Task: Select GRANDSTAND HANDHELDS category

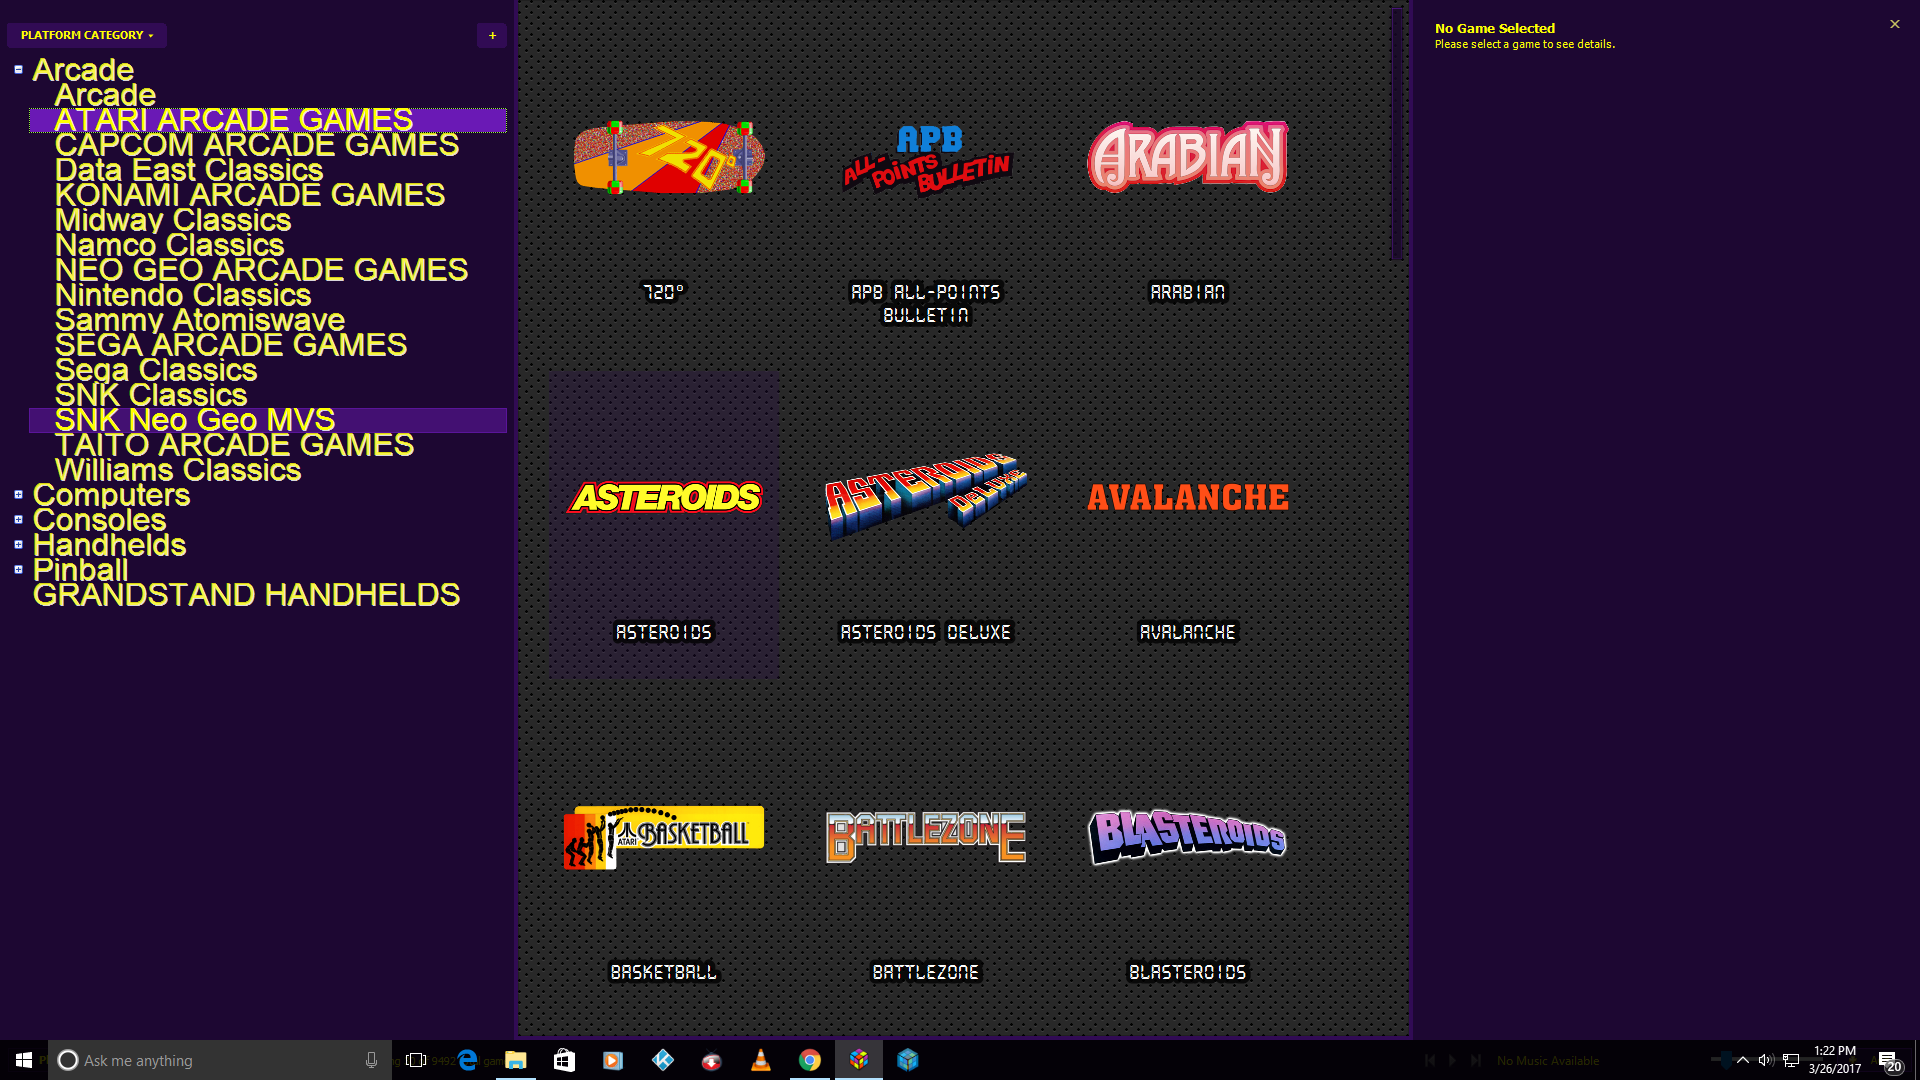Action: tap(246, 595)
